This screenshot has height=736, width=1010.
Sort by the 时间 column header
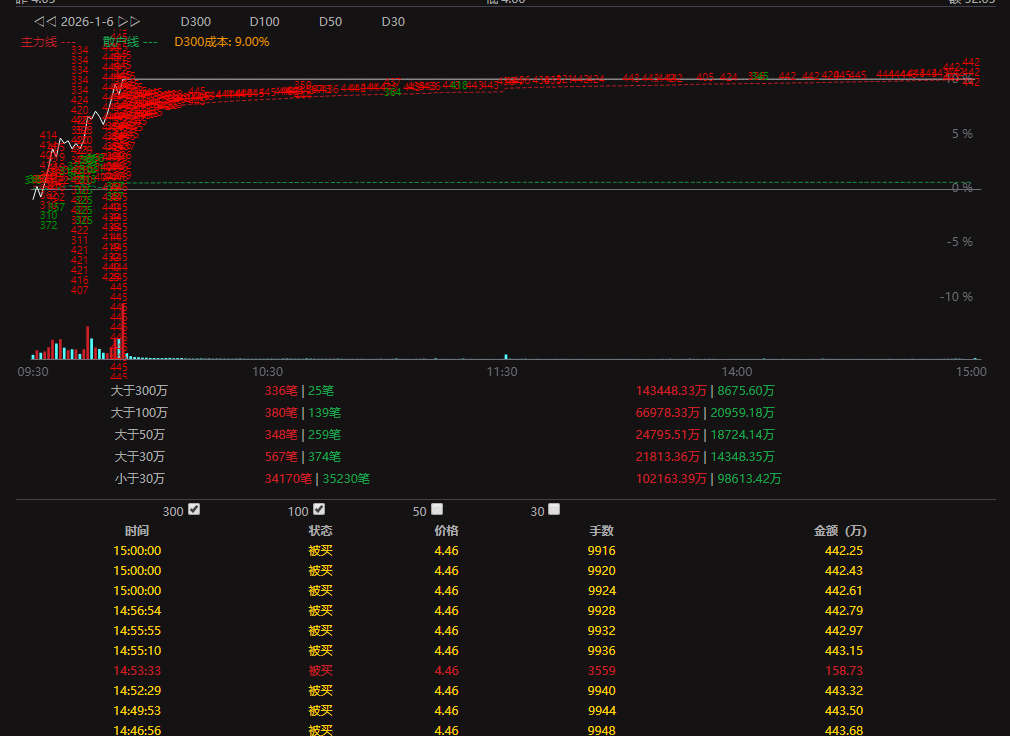click(137, 531)
